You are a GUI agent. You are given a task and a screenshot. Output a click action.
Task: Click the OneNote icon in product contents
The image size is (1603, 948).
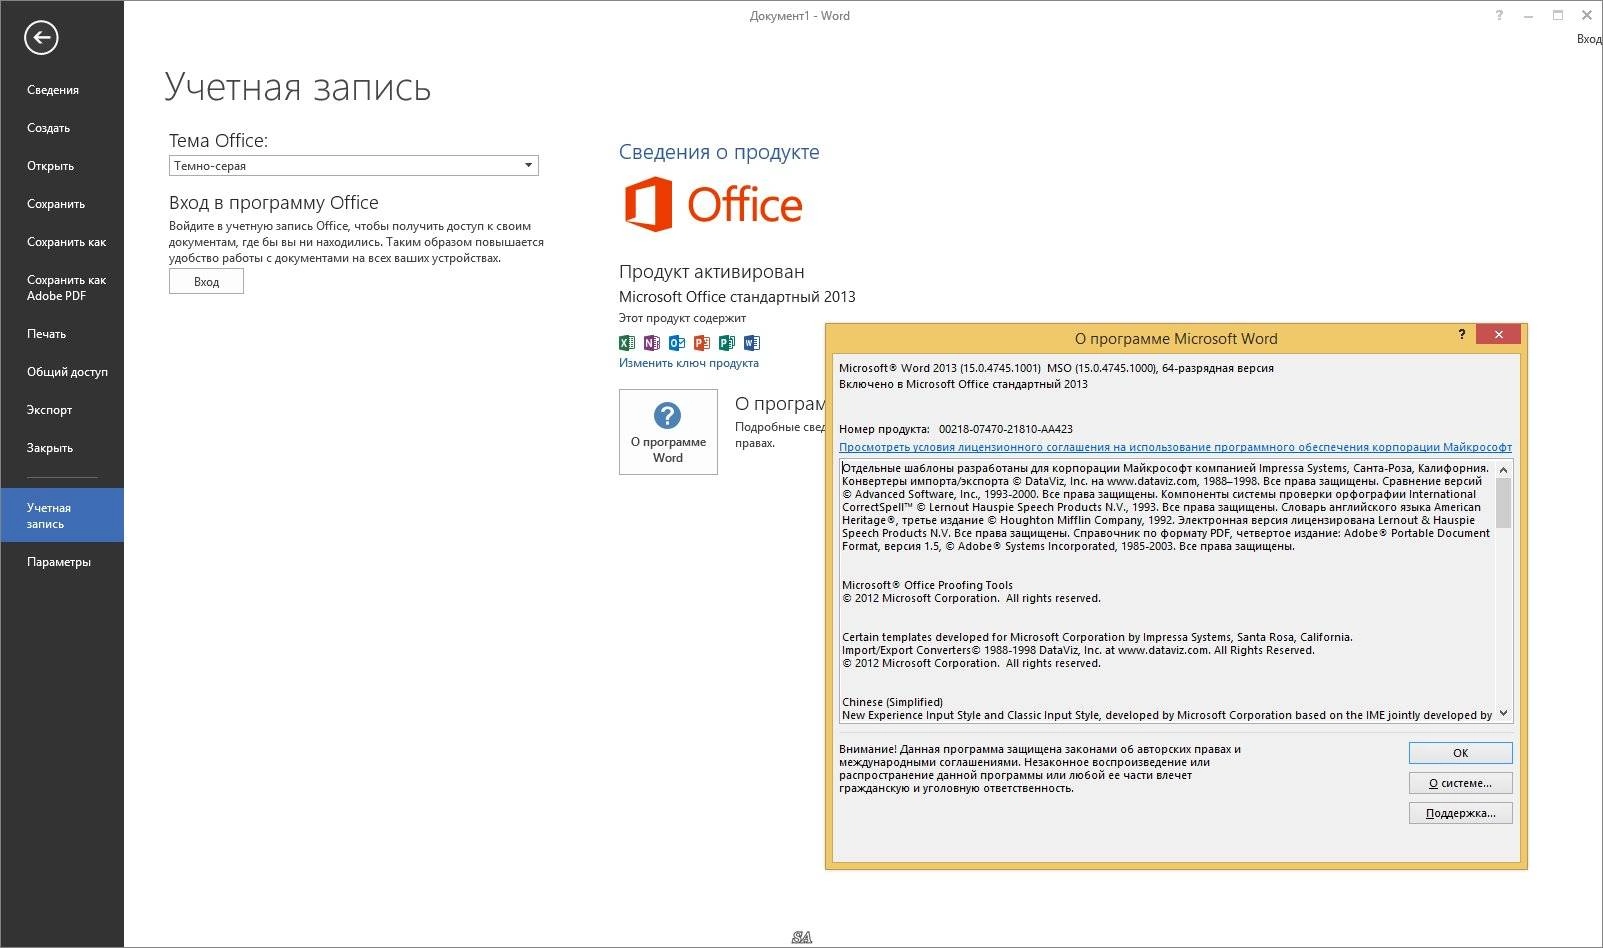tap(652, 342)
